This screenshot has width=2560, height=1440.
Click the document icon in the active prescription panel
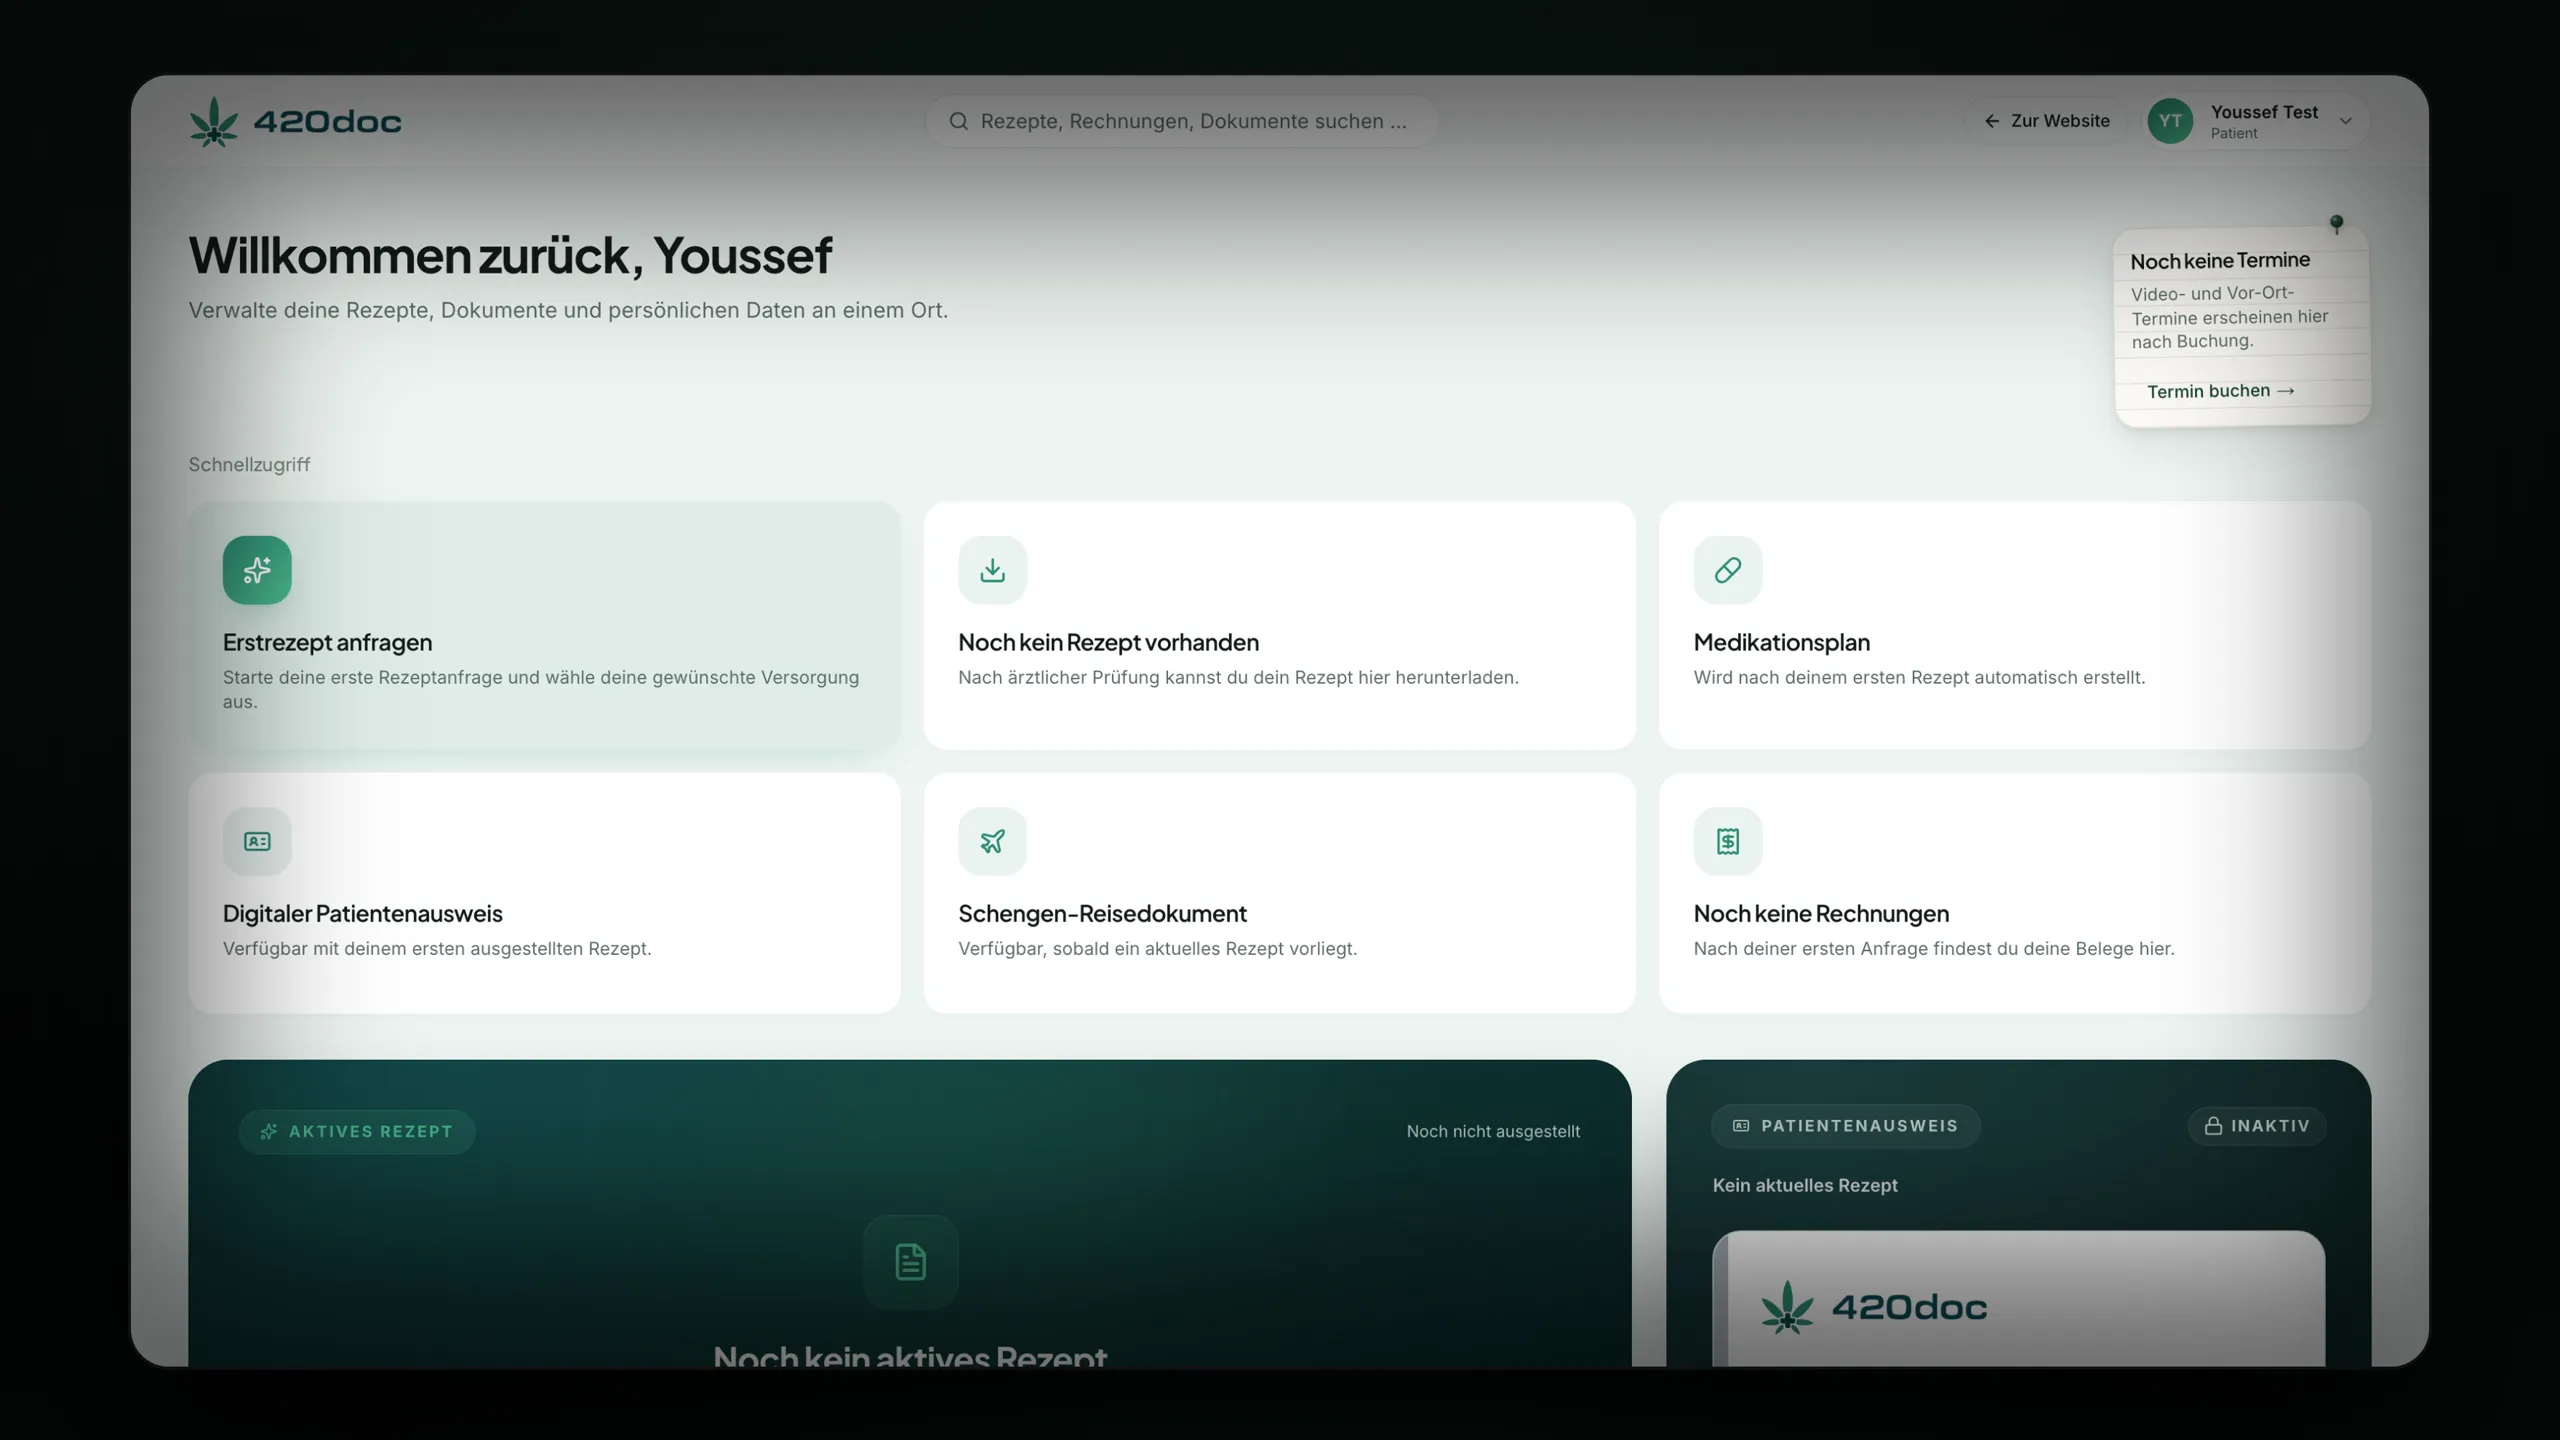click(910, 1262)
